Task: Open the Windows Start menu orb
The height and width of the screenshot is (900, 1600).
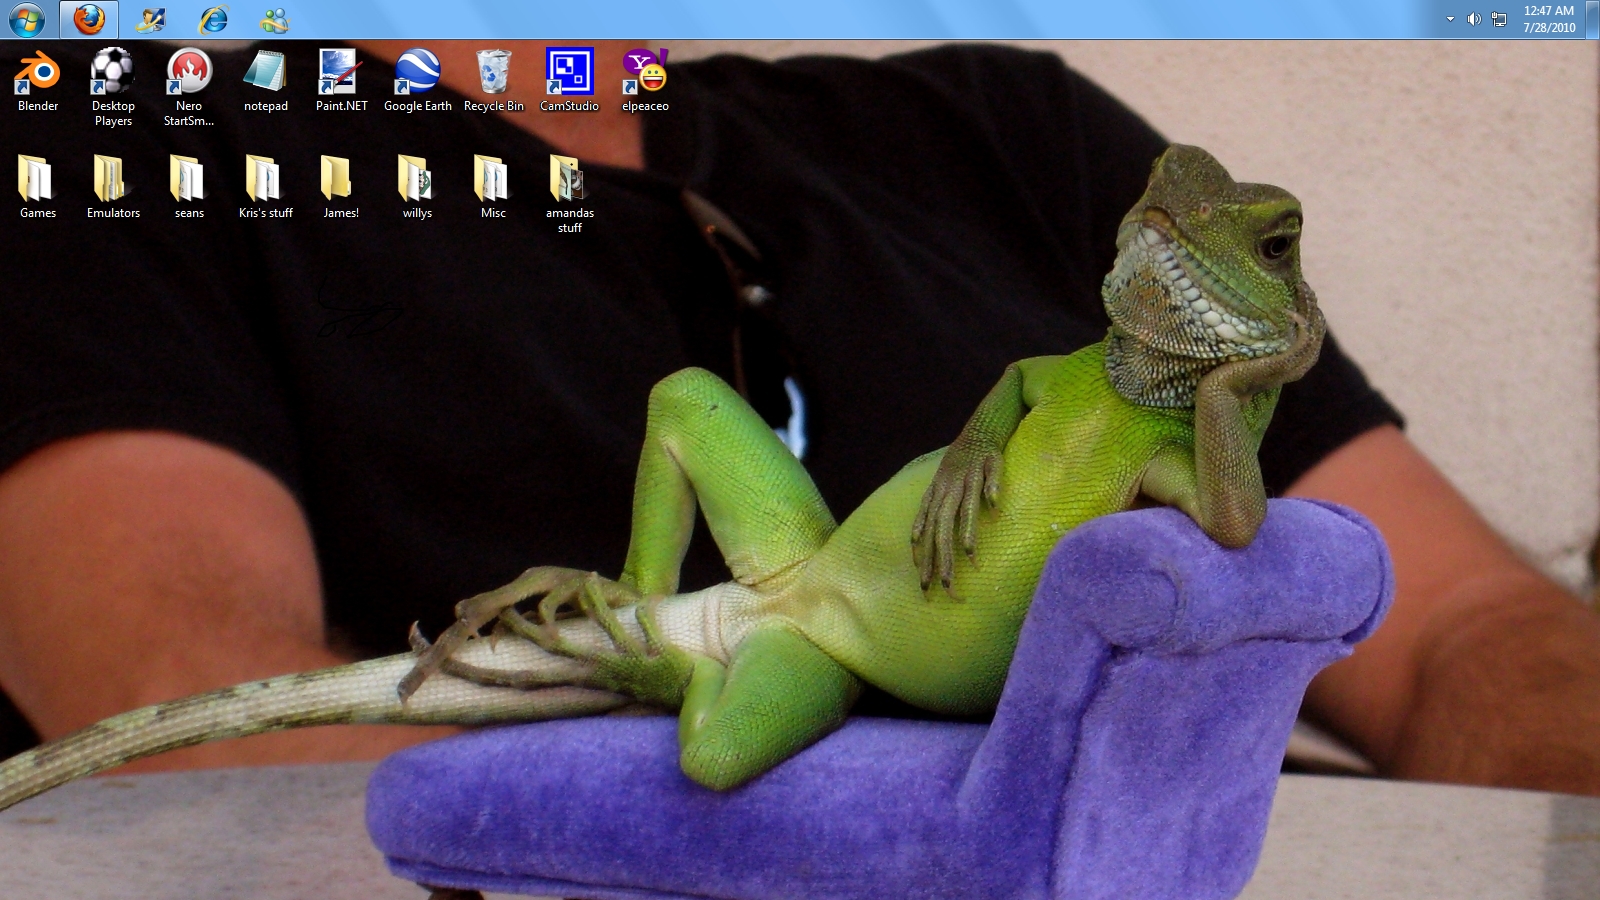Action: 27,19
